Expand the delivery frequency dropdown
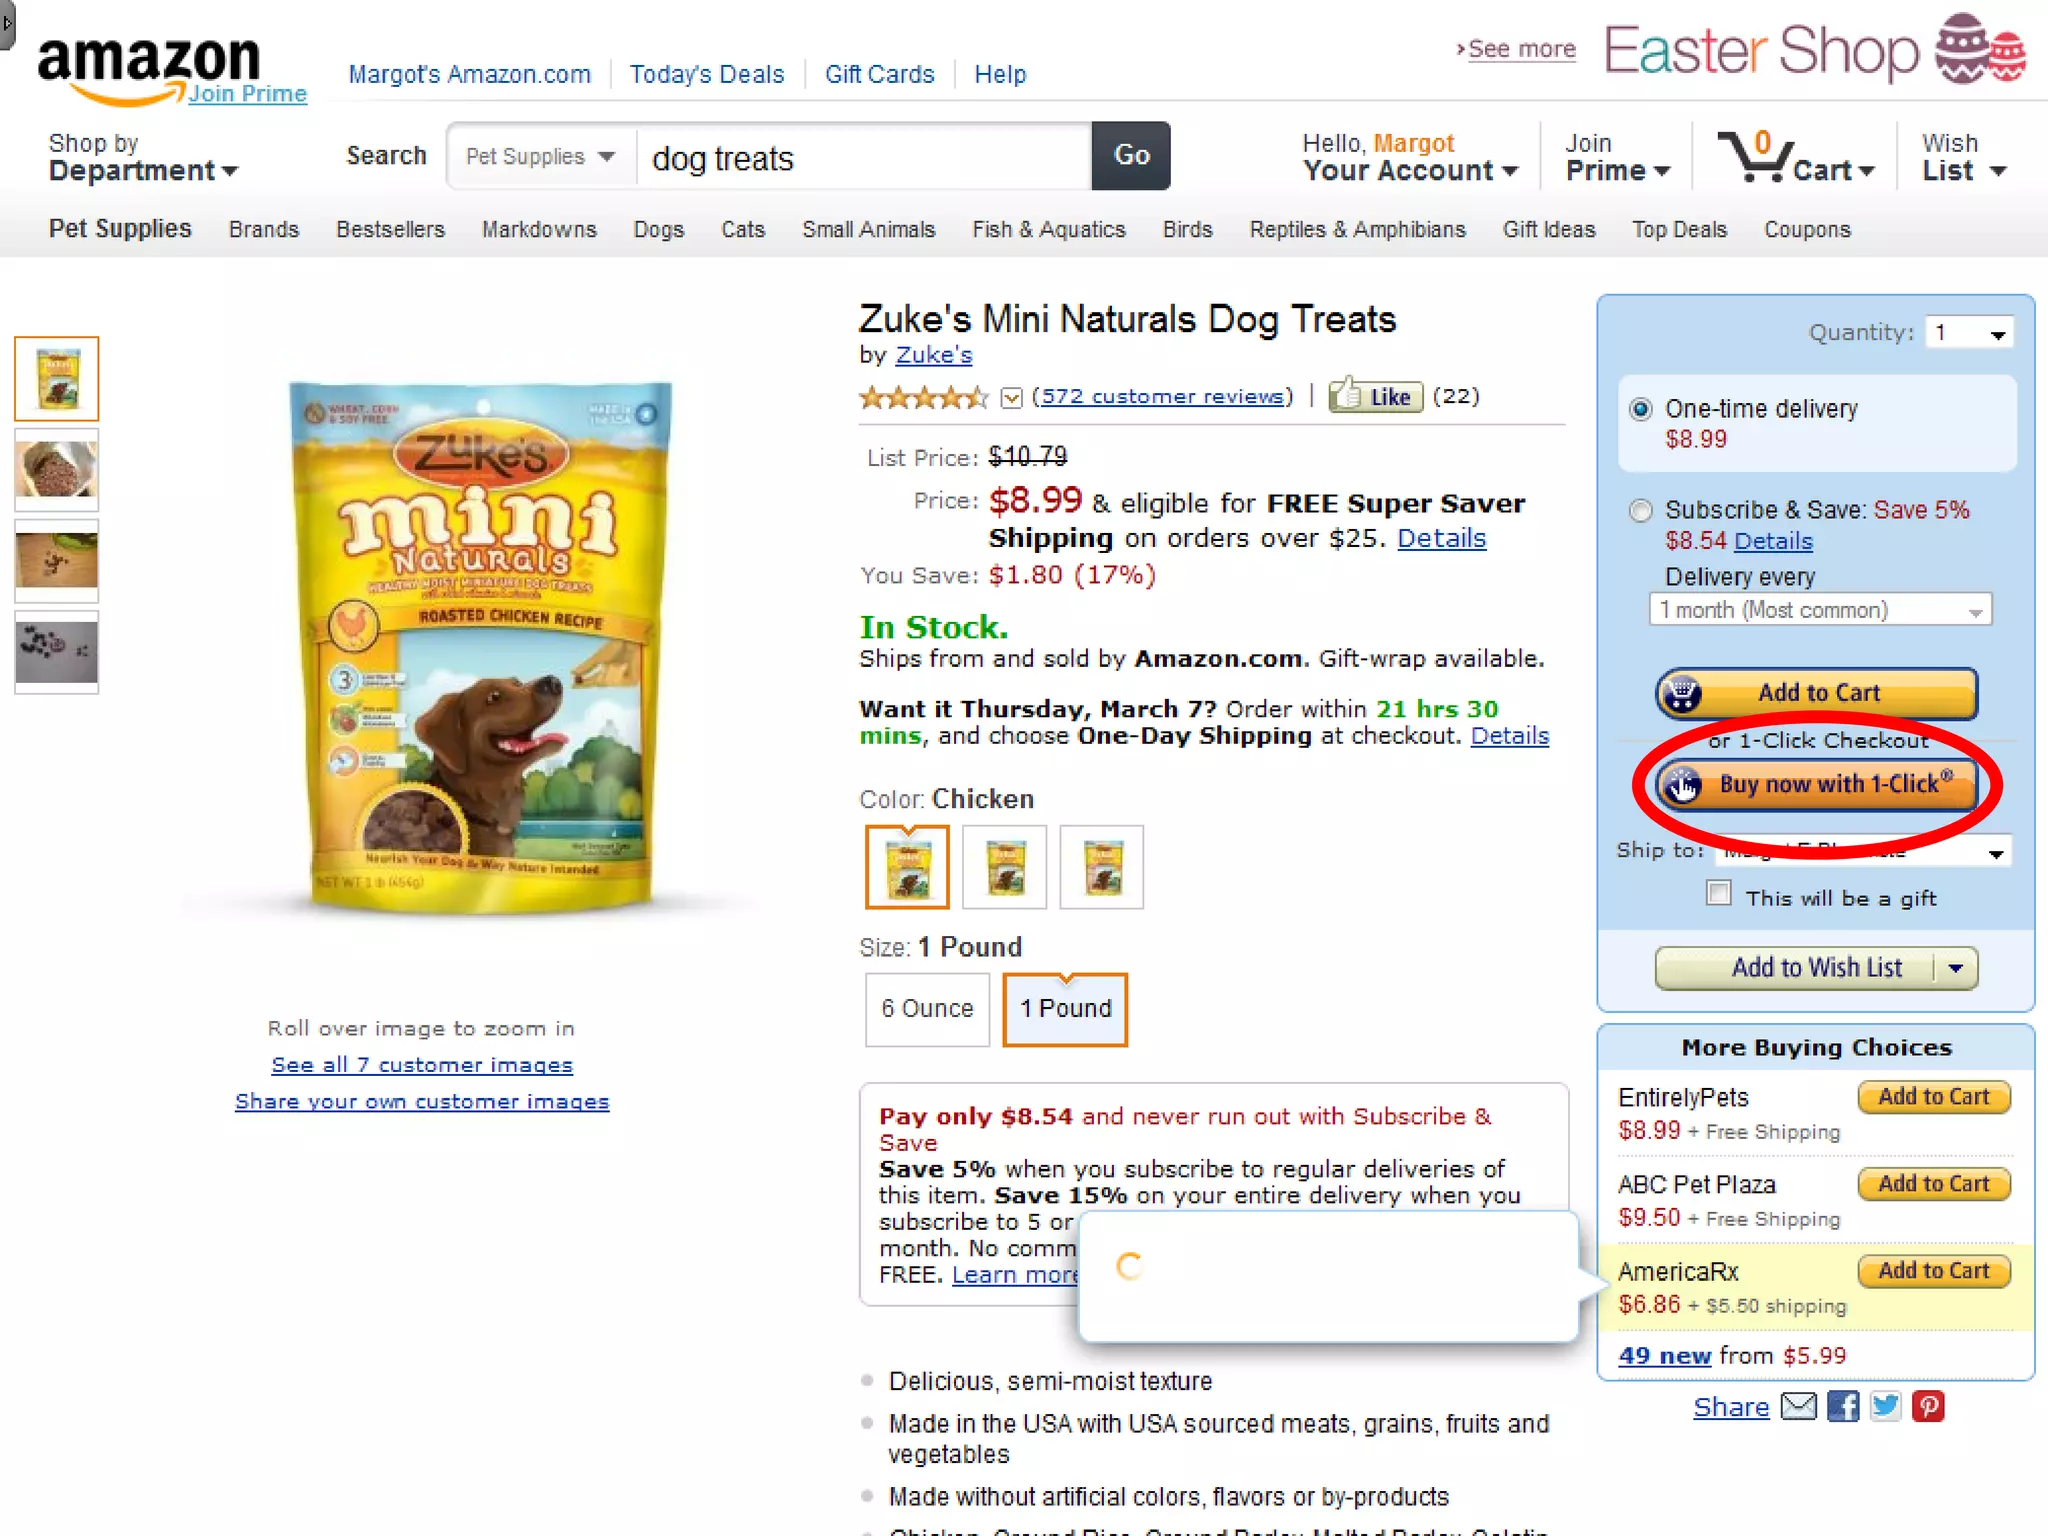This screenshot has height=1536, width=2048. click(x=1819, y=610)
